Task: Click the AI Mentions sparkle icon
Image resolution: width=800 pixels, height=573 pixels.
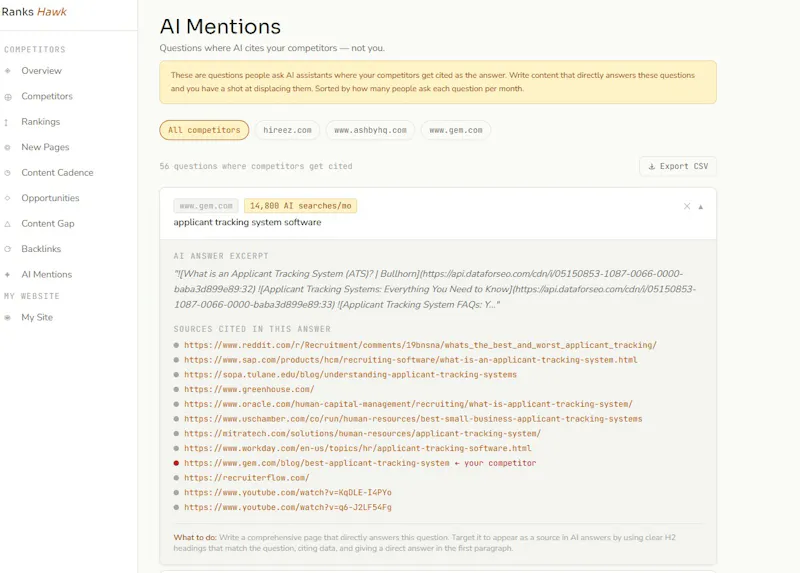Action: [8, 275]
